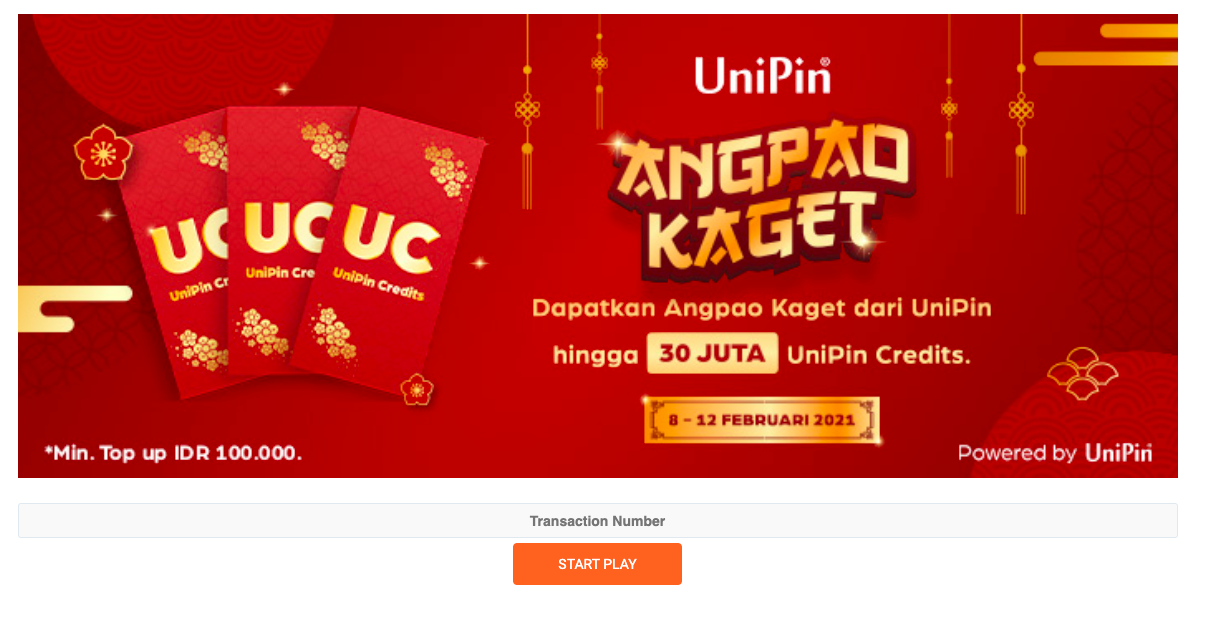Screen dimensions: 1212x617
Task: Click the small red flower below the right envelope
Action: click(417, 389)
